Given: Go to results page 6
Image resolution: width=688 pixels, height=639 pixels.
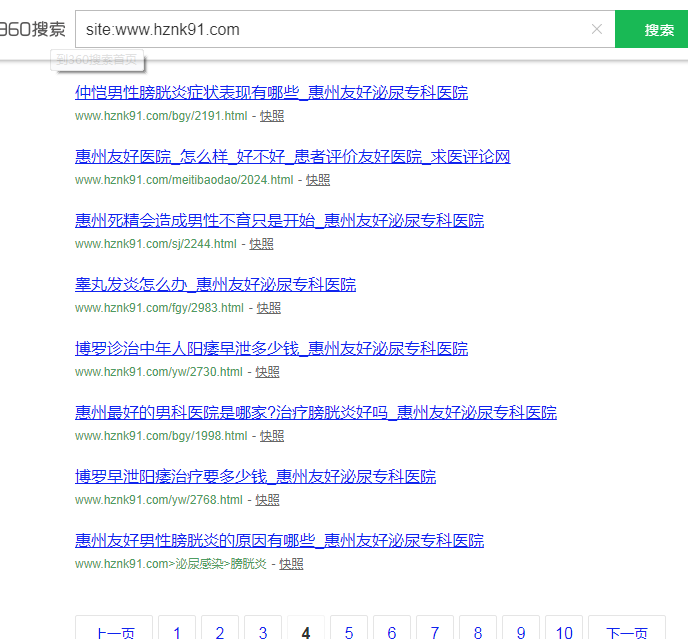Looking at the screenshot, I should click(x=392, y=628).
